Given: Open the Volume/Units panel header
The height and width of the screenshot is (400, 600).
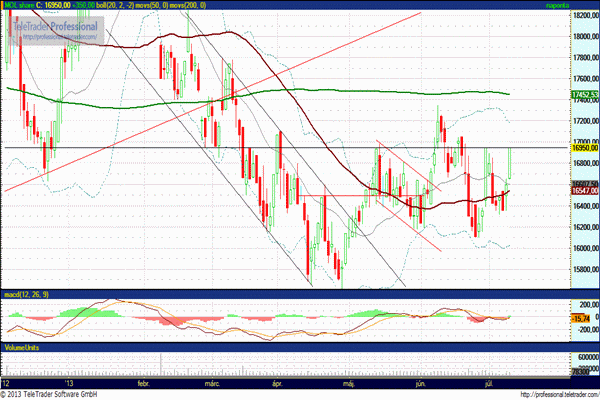Looking at the screenshot, I should (24, 345).
